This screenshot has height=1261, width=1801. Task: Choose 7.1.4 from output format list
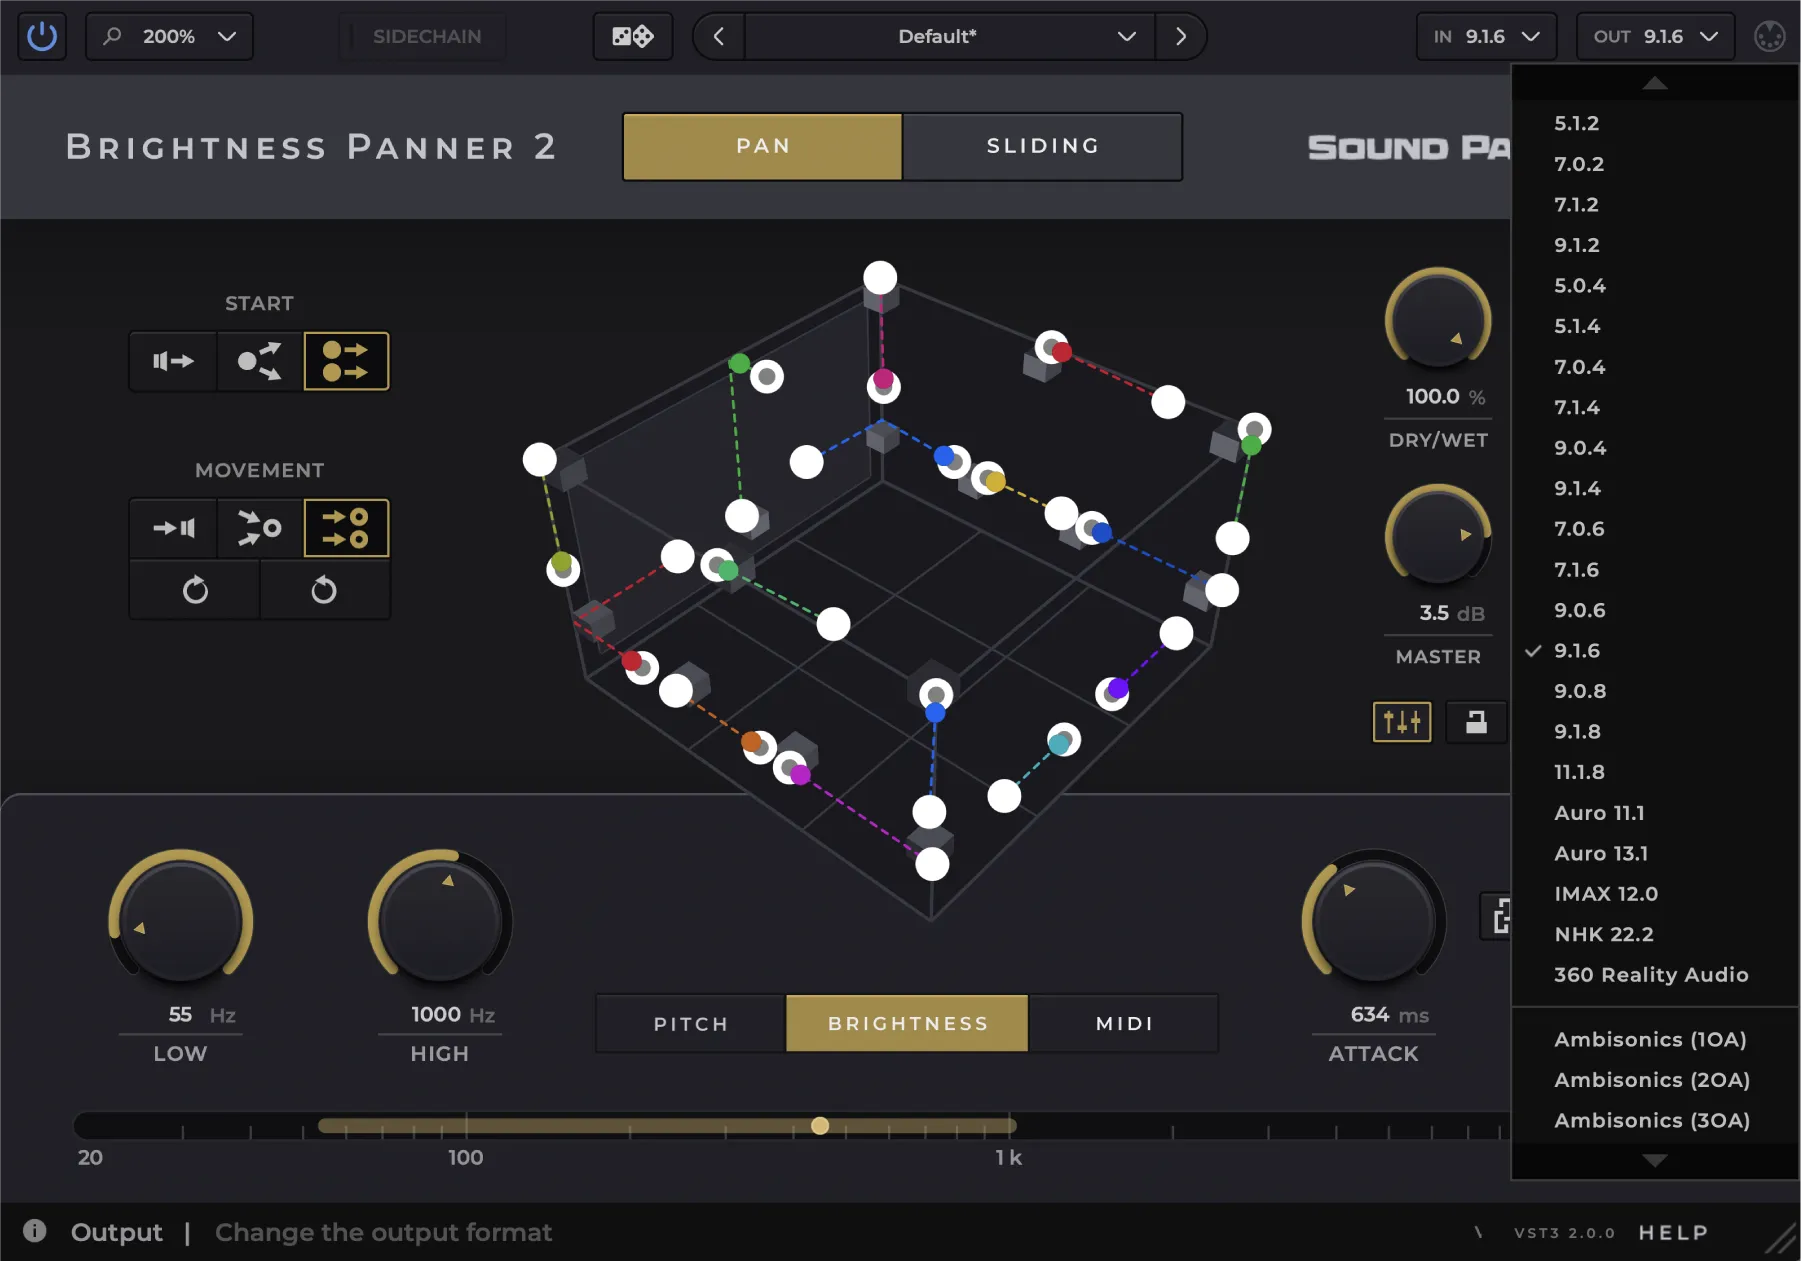point(1655,407)
